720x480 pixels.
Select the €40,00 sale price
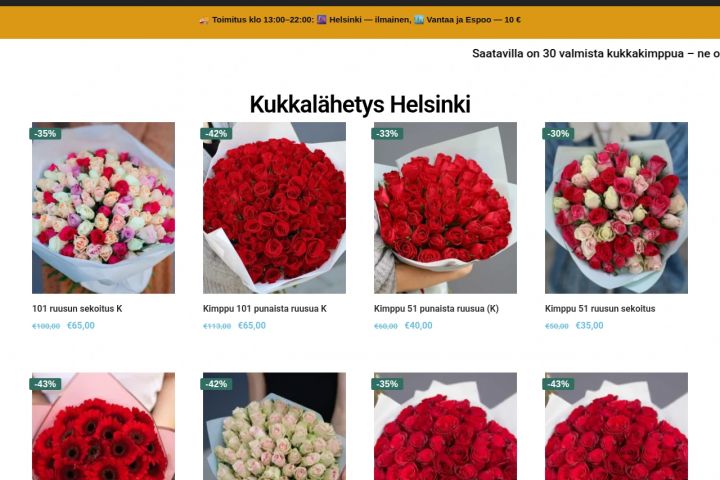tap(418, 326)
